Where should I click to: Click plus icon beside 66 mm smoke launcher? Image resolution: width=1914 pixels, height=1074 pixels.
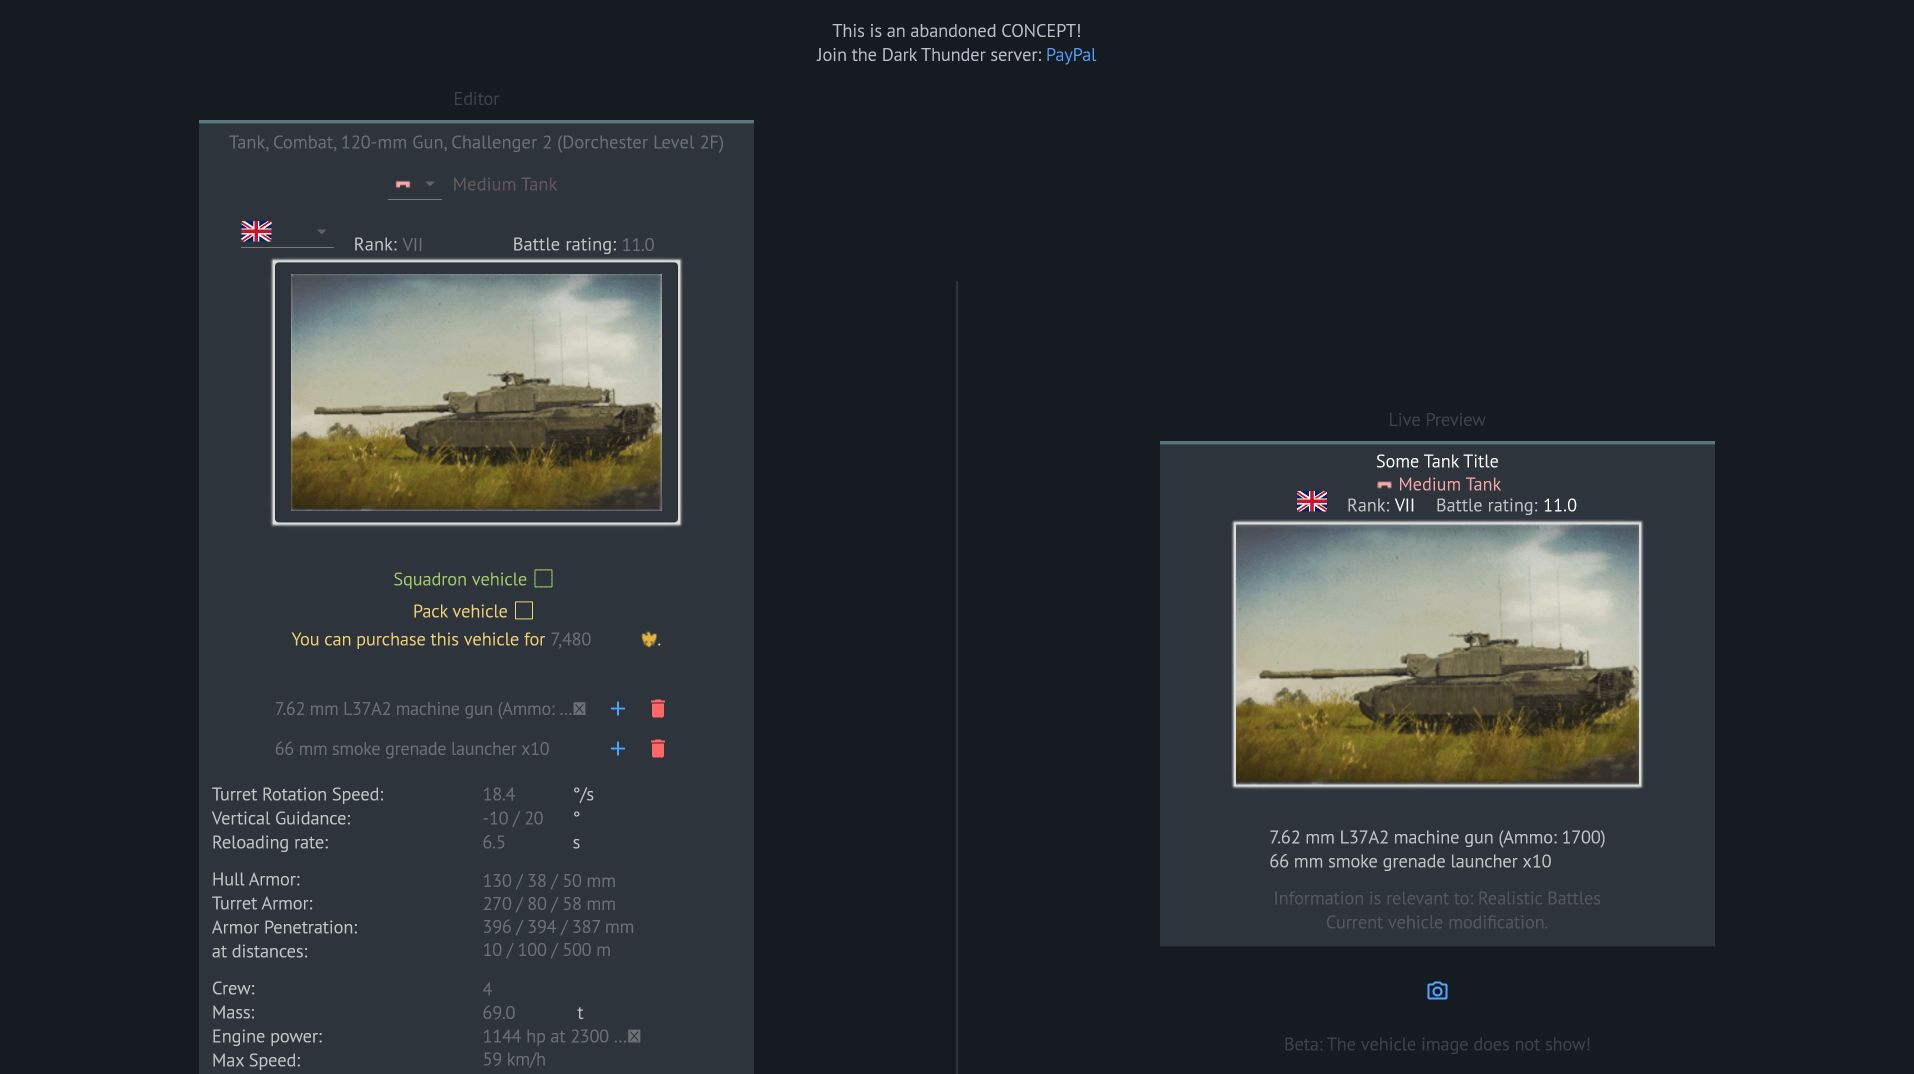point(618,749)
